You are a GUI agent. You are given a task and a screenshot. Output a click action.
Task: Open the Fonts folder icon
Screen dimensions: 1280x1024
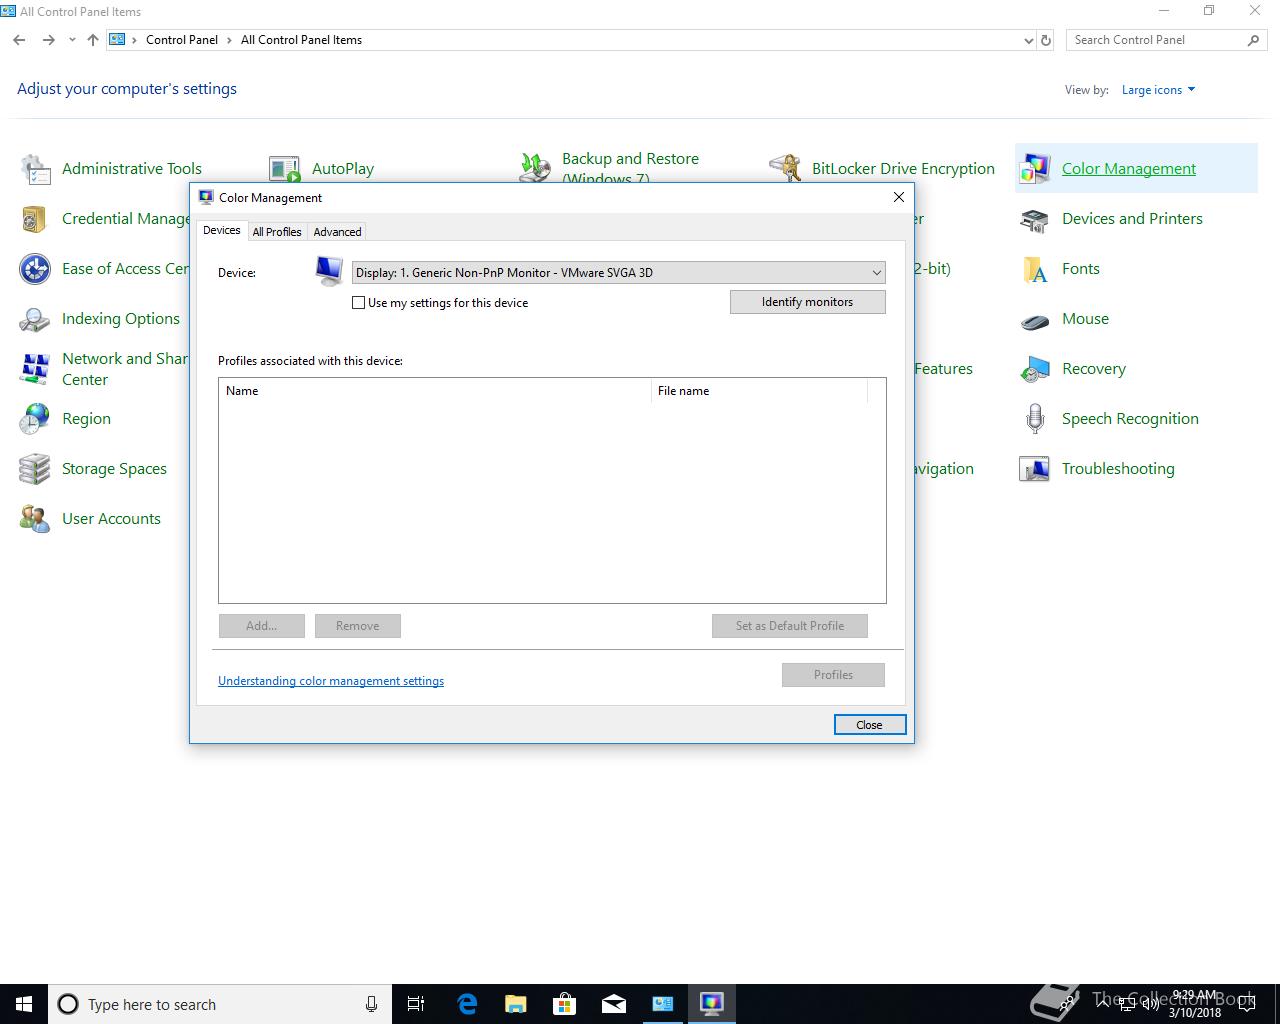click(x=1035, y=269)
